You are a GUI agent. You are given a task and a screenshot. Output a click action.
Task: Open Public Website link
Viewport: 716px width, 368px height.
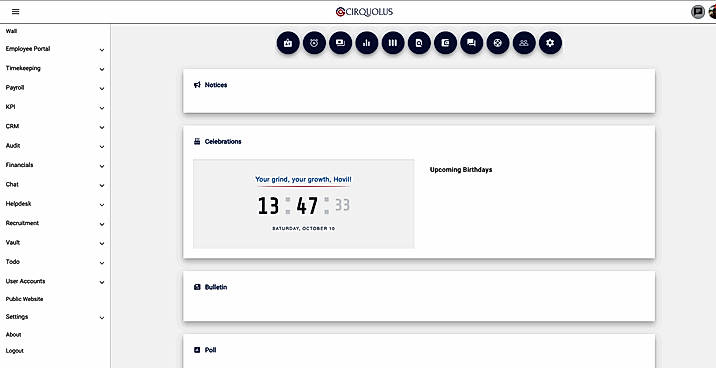24,299
